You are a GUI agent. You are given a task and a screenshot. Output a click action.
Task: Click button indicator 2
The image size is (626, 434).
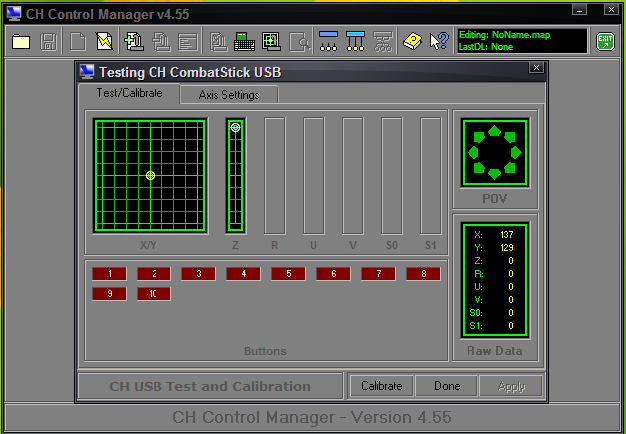coord(154,274)
